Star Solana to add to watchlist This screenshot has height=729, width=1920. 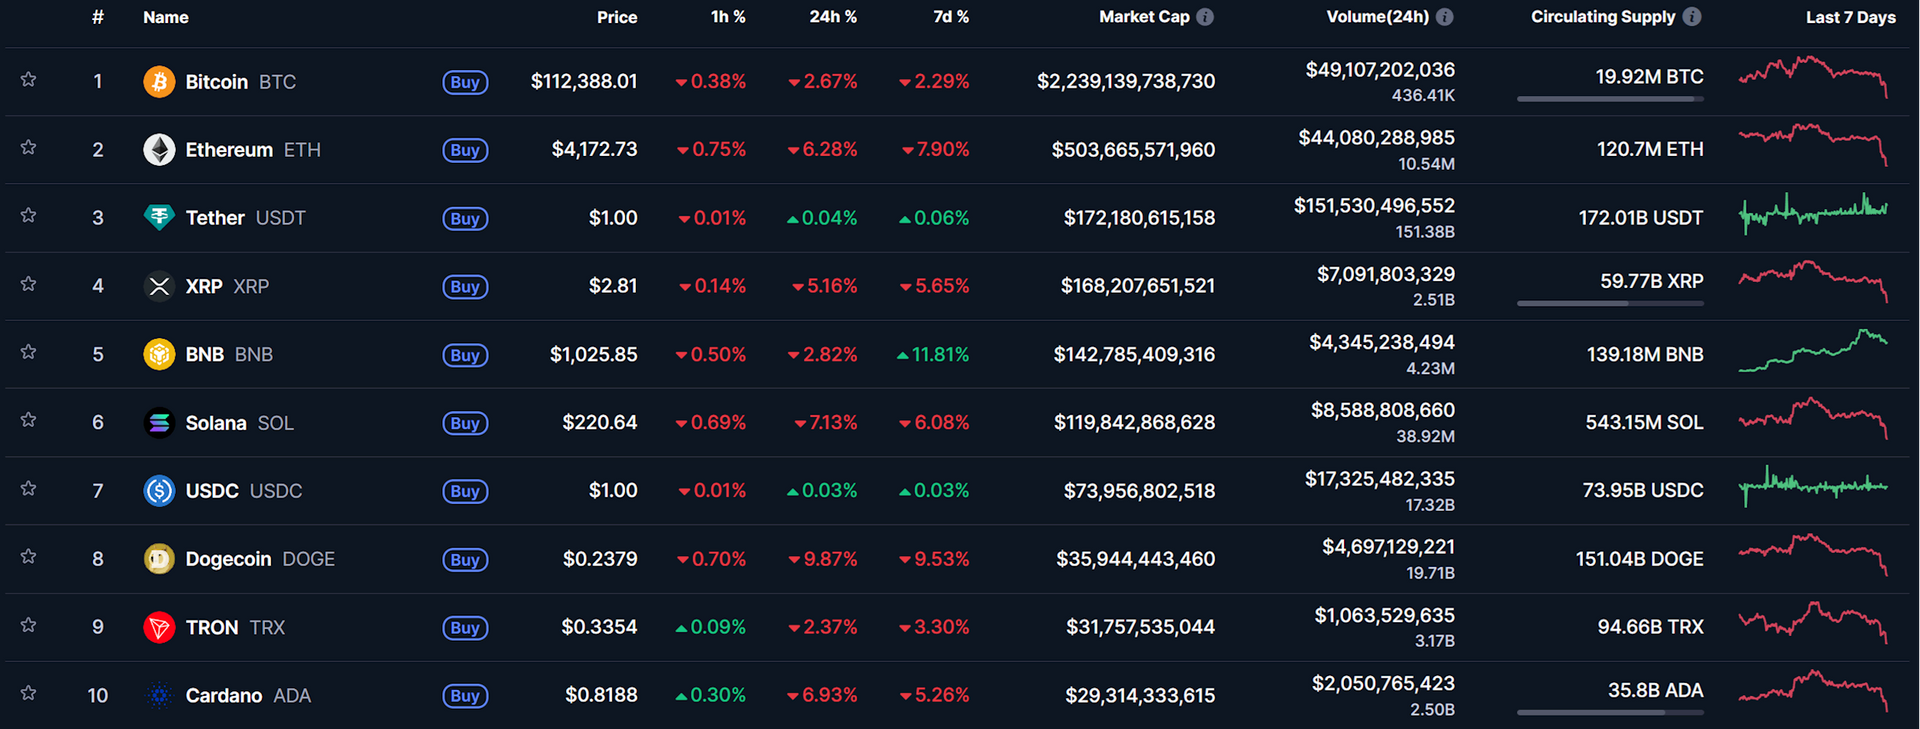pos(29,420)
